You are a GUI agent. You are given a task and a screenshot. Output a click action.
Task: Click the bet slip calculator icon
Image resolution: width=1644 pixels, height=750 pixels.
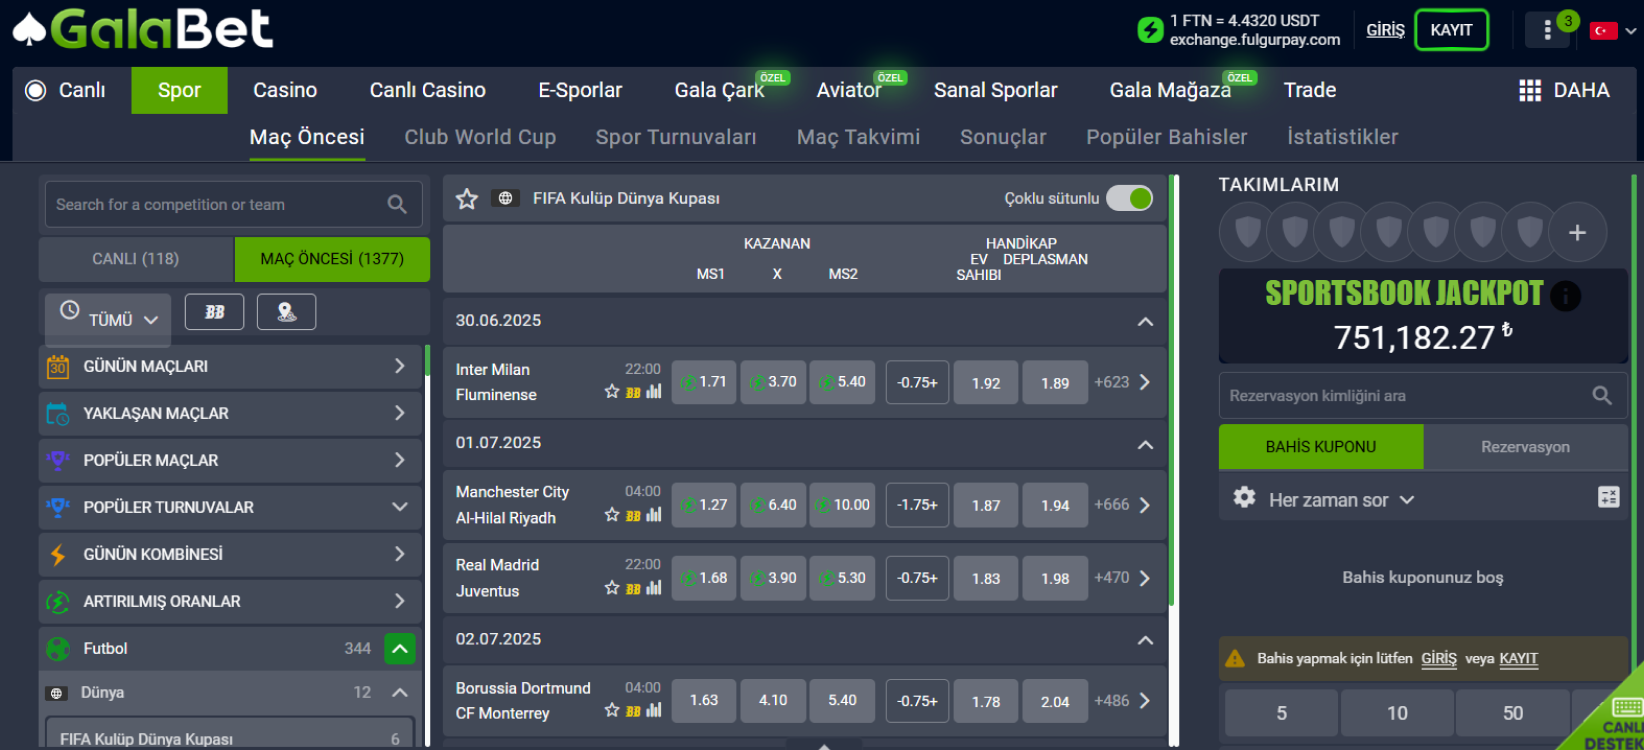[x=1609, y=497]
